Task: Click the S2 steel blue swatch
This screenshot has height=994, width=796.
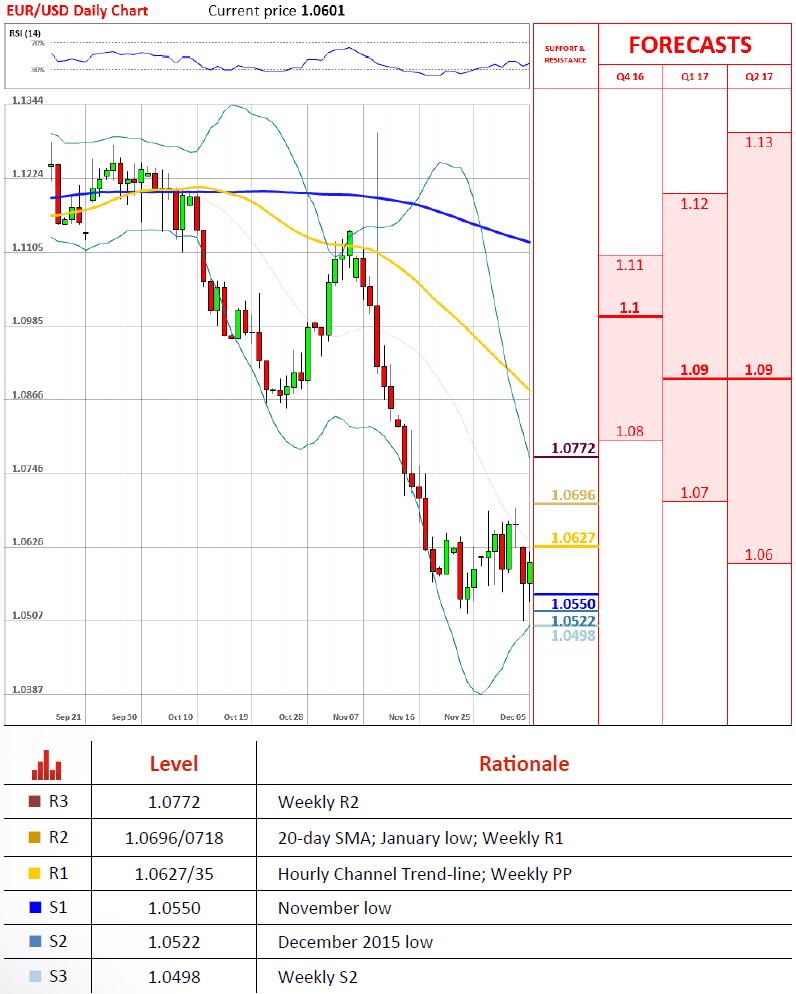Action: 35,941
